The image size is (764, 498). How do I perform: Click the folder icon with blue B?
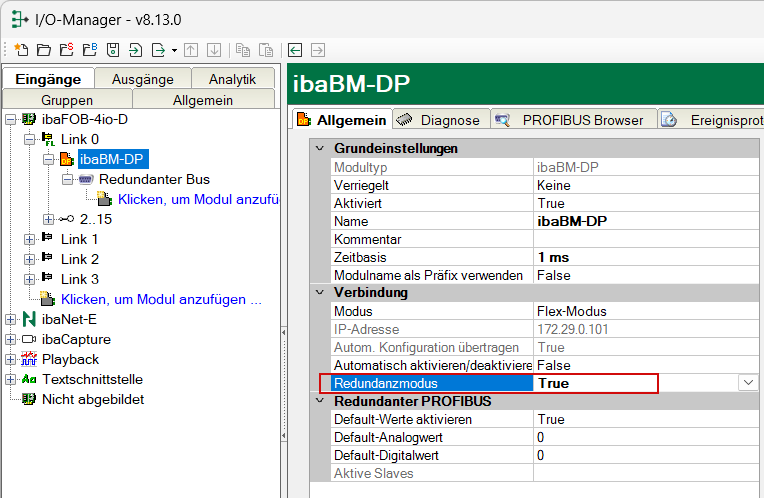[x=90, y=50]
